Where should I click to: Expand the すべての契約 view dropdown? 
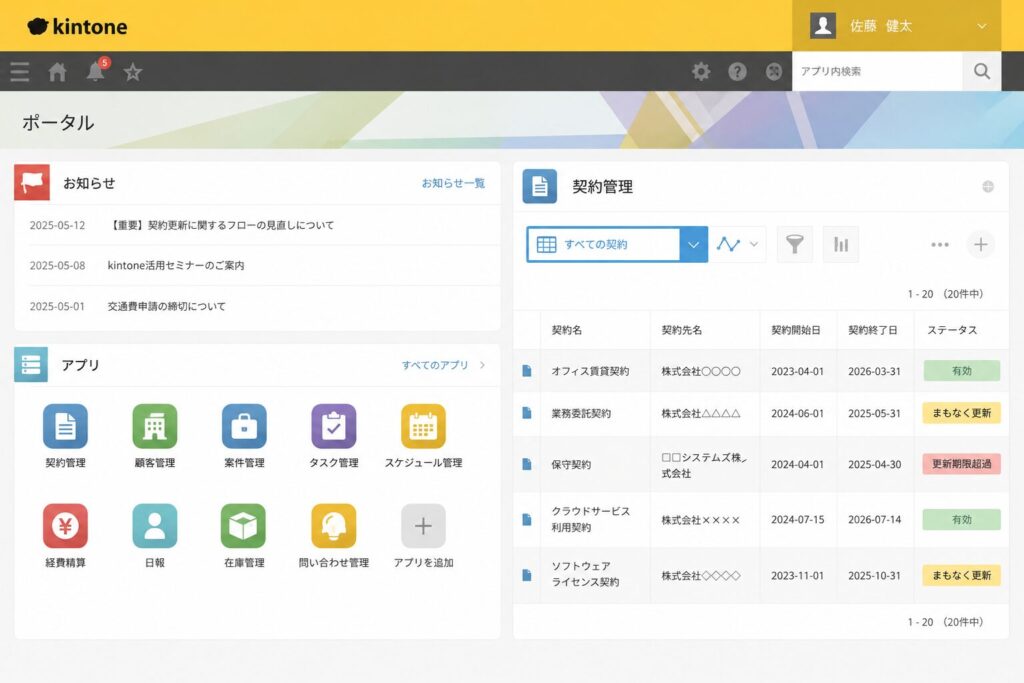pyautogui.click(x=694, y=245)
